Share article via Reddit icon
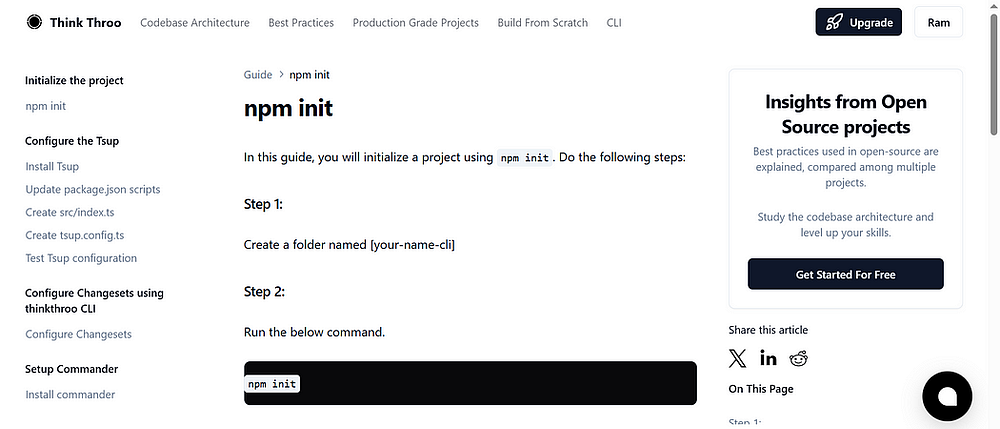Viewport: 1000px width, 429px height. coord(798,358)
